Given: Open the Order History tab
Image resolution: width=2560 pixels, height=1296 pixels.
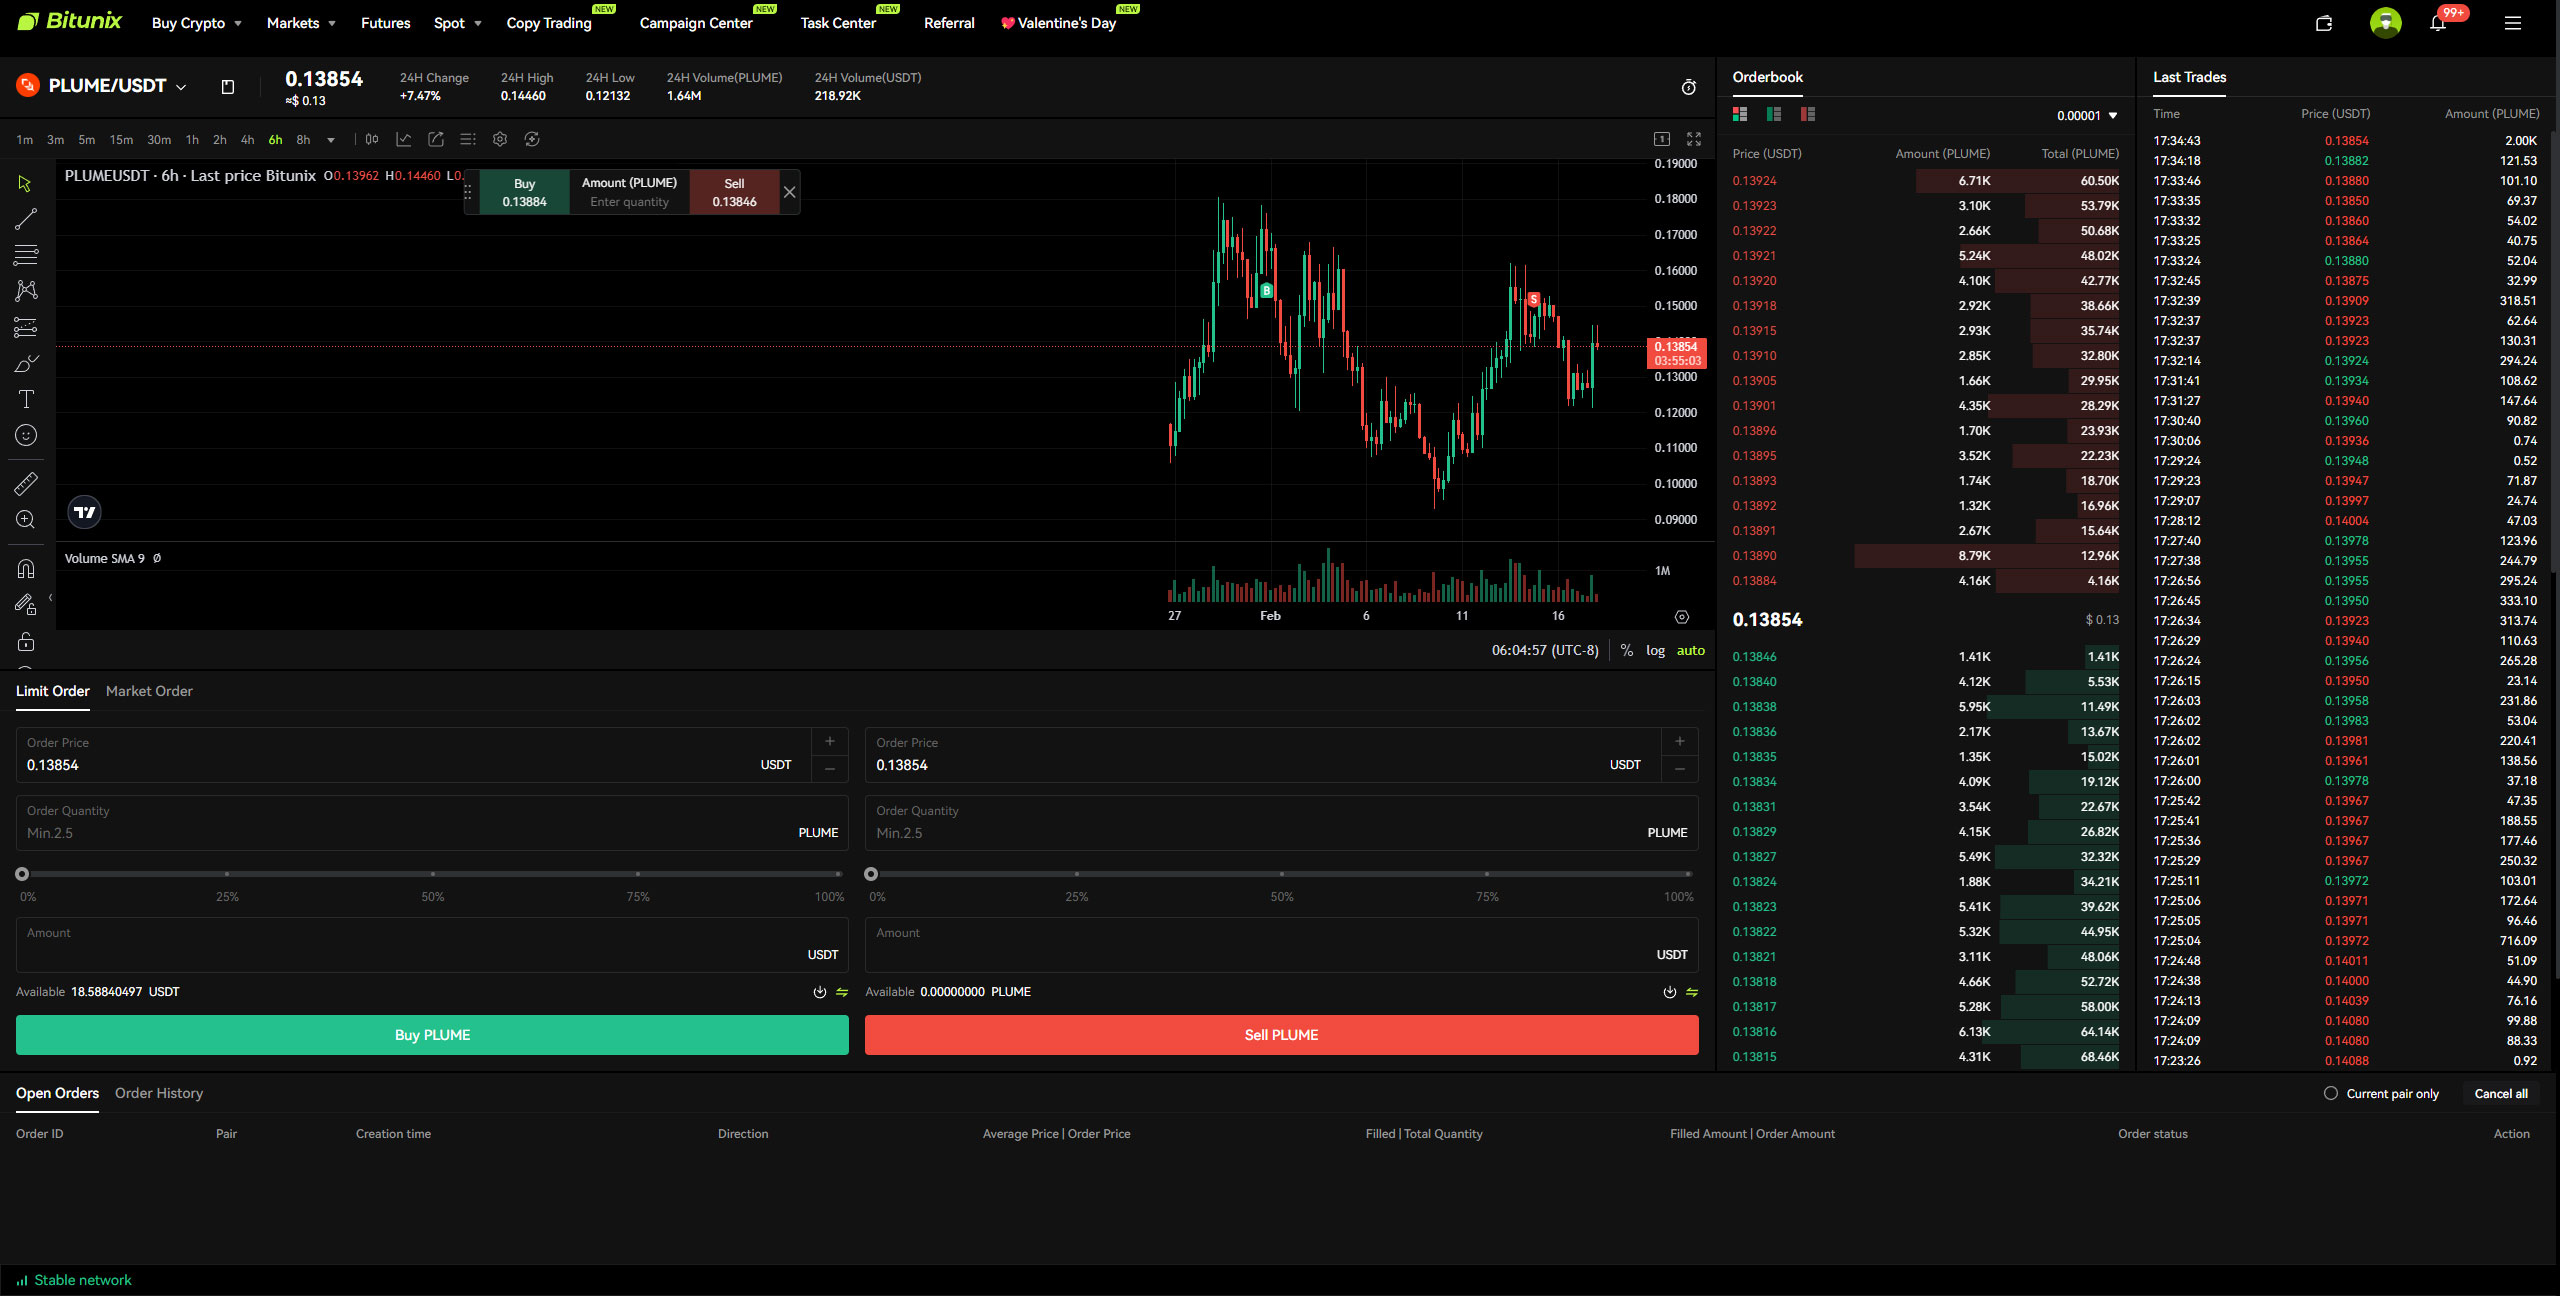Looking at the screenshot, I should (159, 1093).
